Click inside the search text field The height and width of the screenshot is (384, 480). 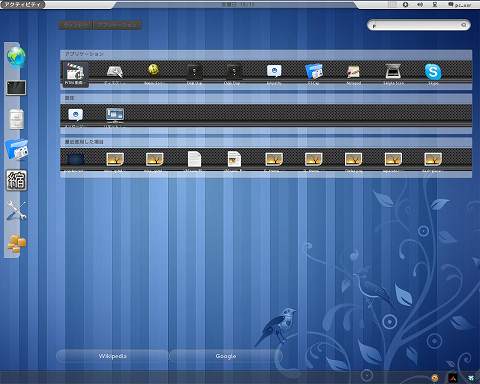coord(419,25)
